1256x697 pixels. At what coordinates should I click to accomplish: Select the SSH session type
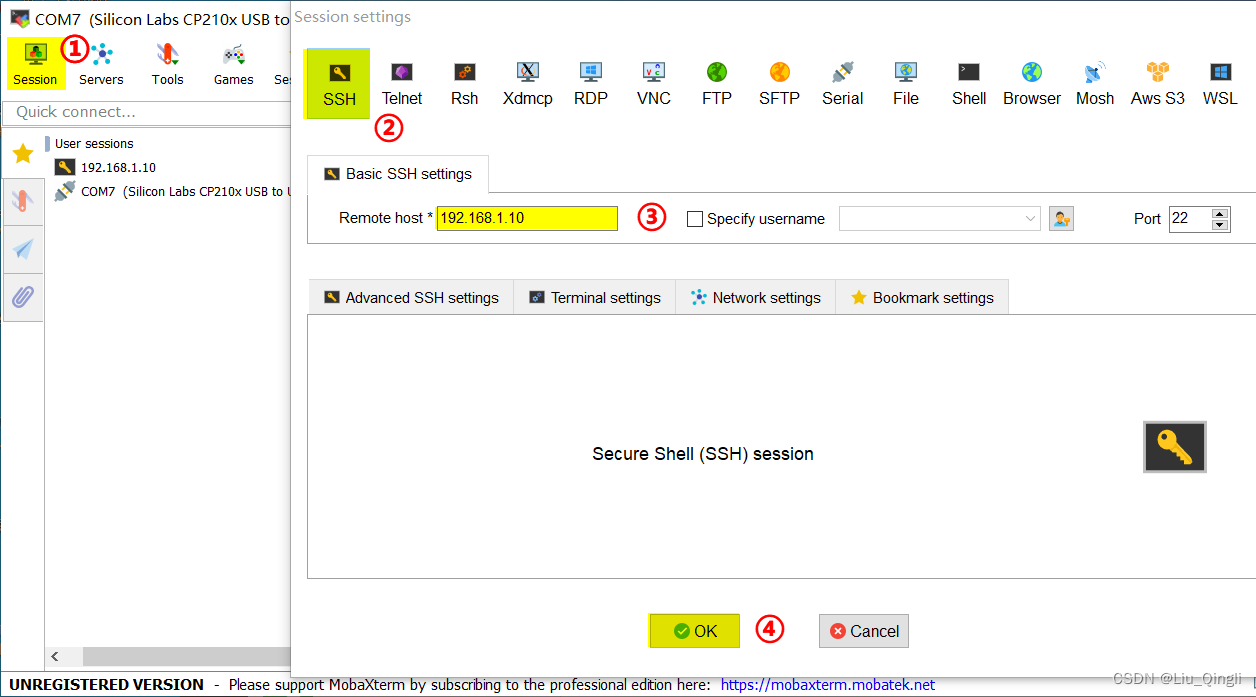(339, 83)
